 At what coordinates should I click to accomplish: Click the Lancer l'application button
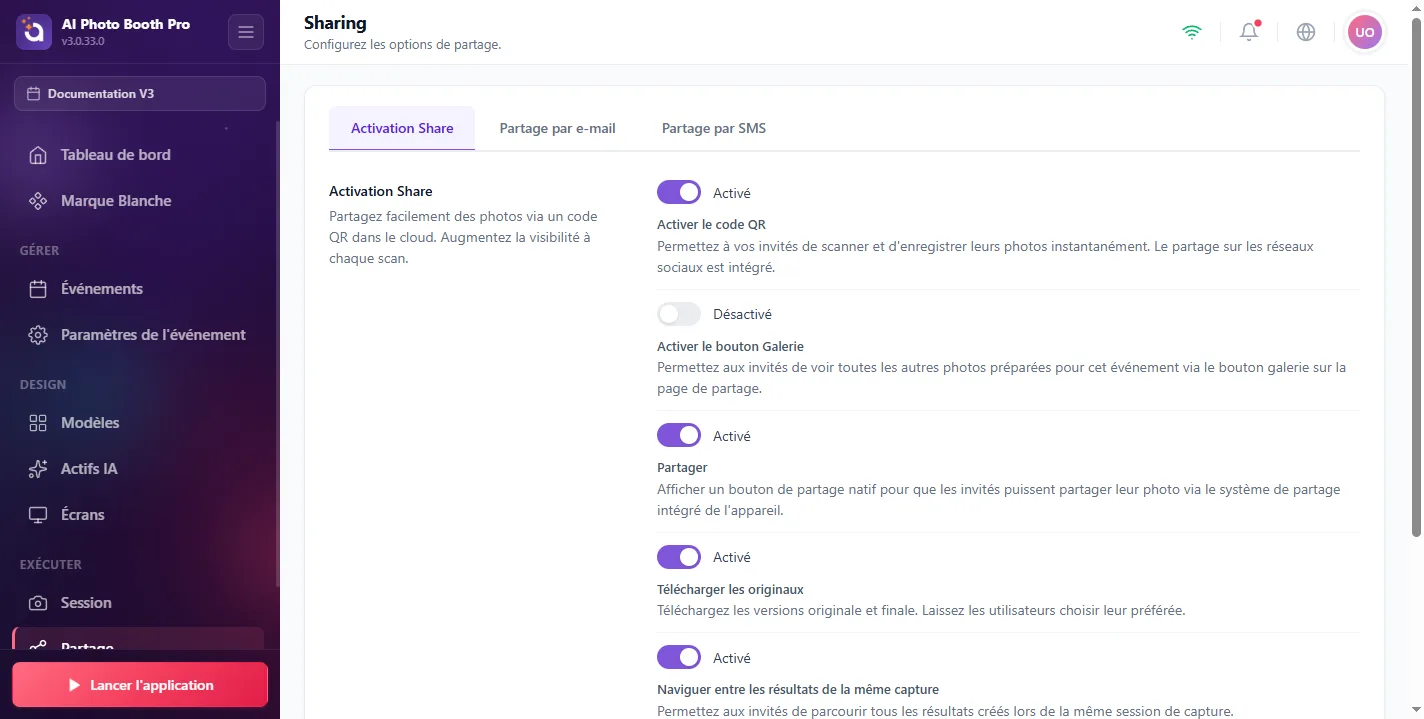140,686
